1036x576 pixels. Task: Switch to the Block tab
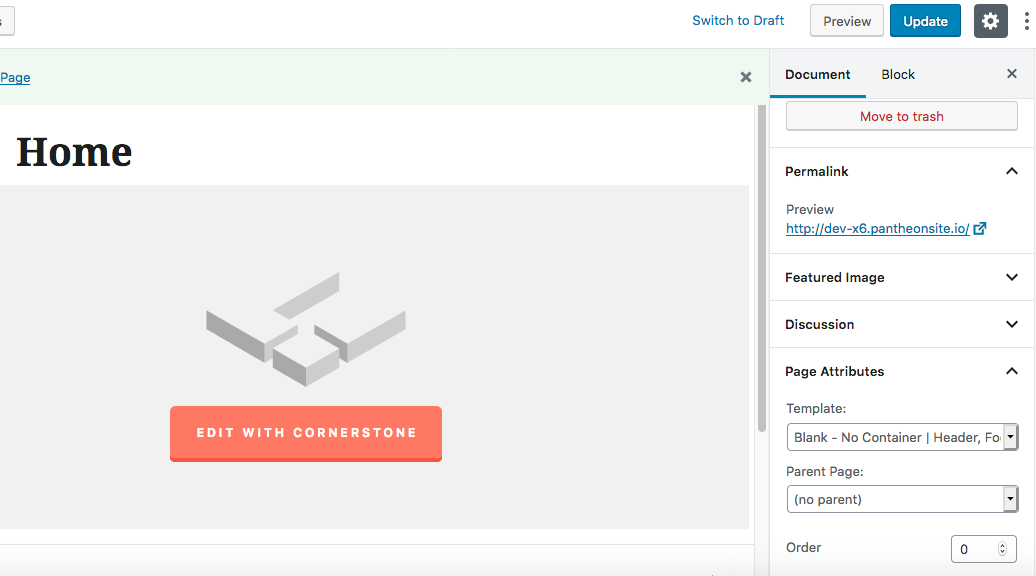[898, 75]
